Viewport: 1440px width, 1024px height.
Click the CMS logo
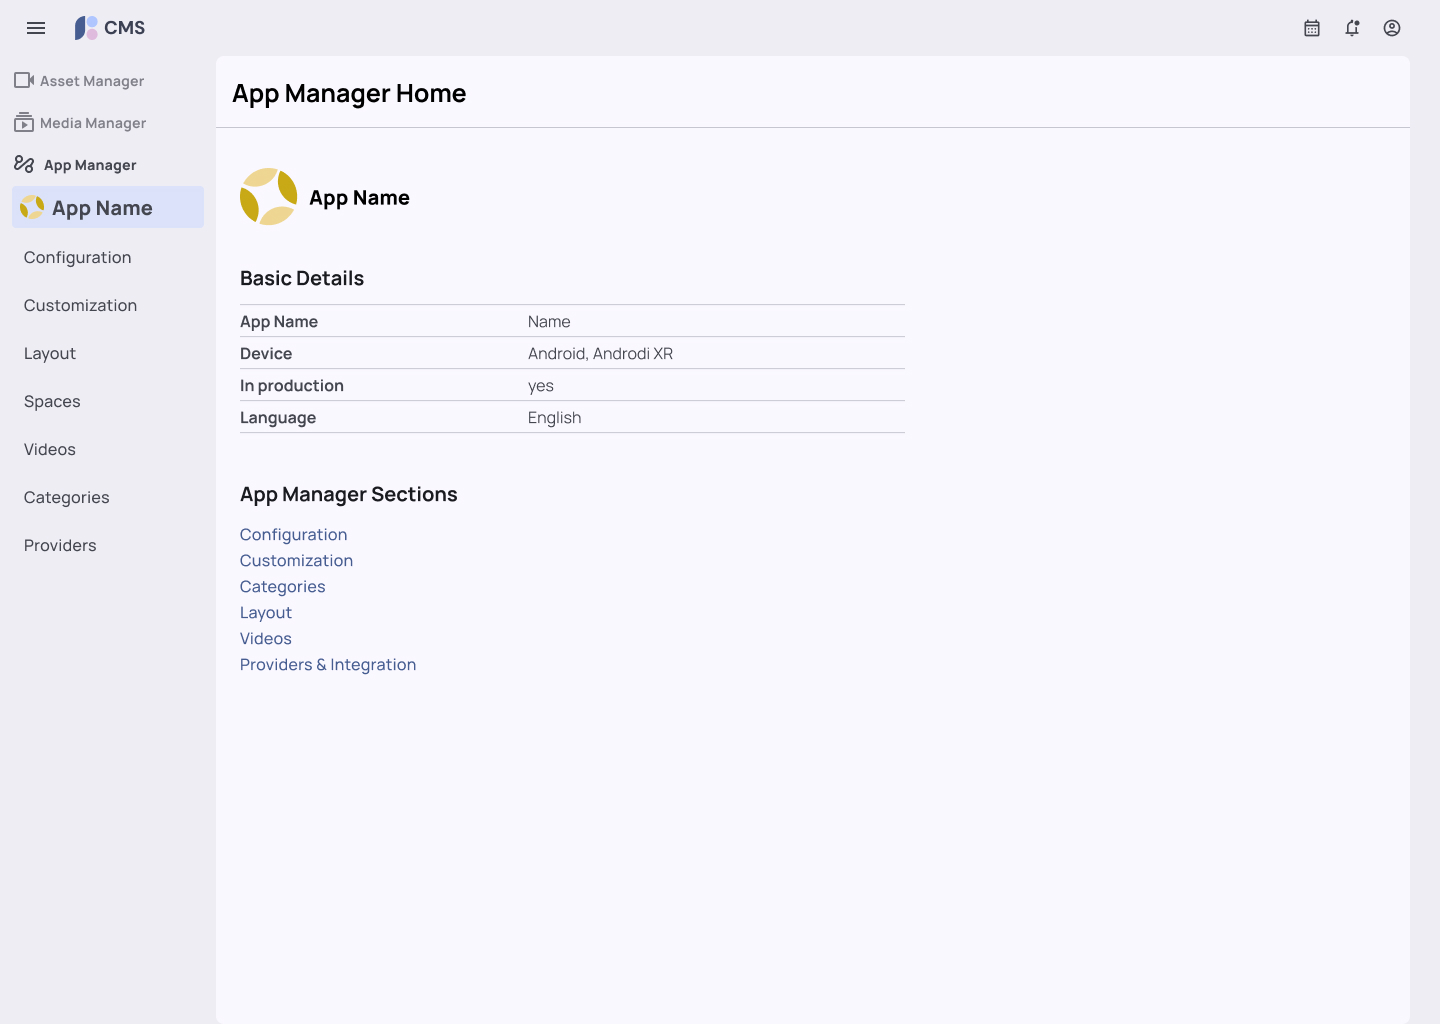point(110,28)
